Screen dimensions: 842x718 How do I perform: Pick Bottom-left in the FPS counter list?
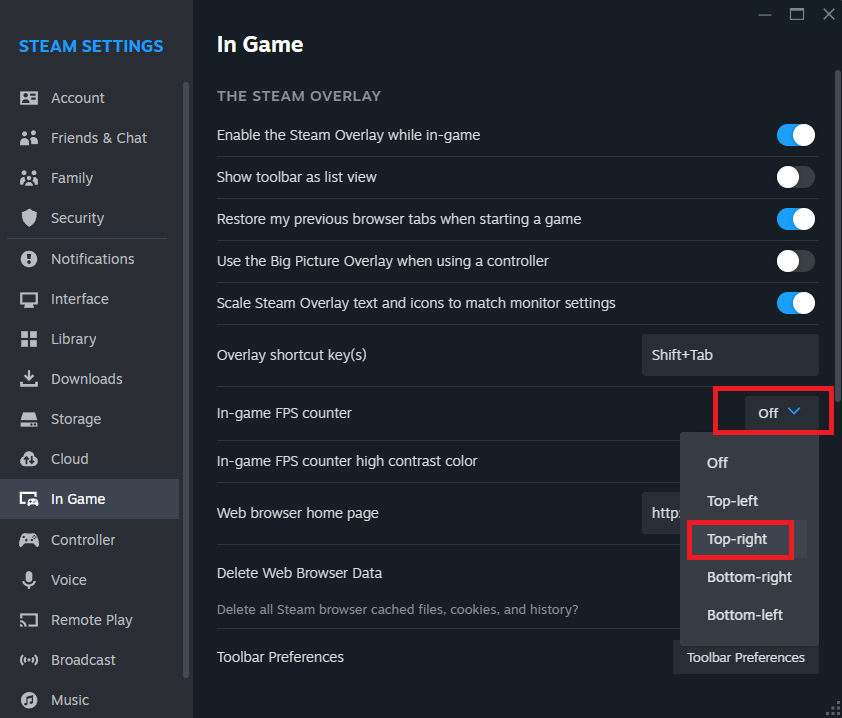(744, 615)
